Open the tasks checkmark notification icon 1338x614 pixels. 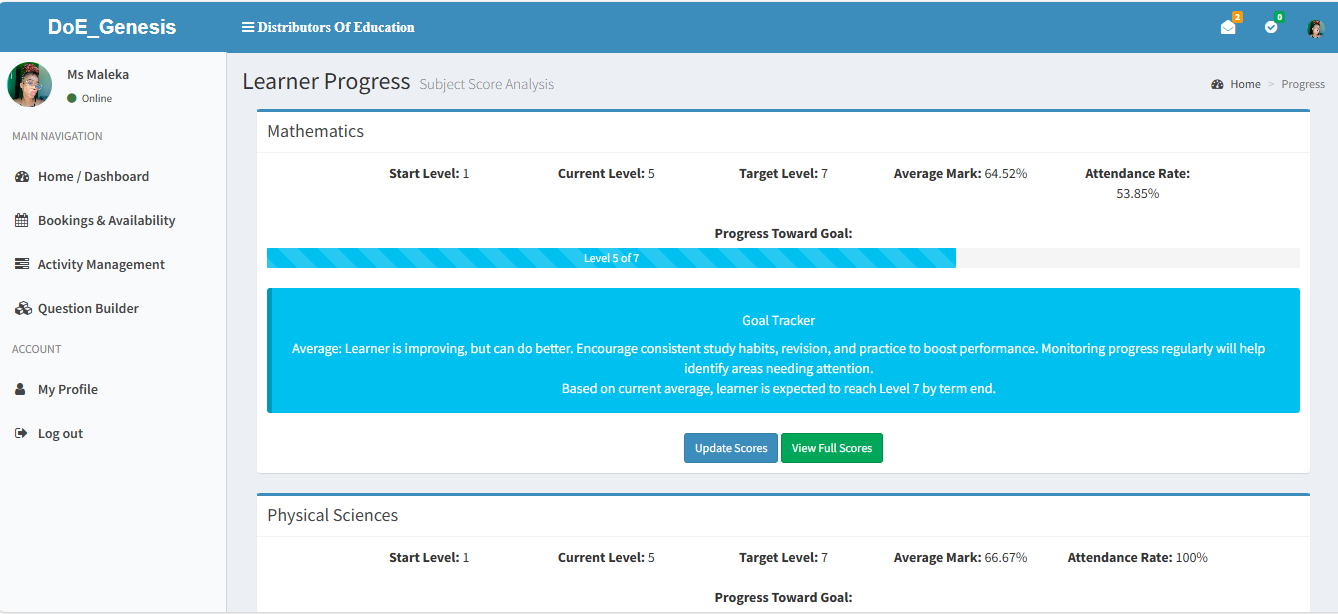pyautogui.click(x=1271, y=28)
